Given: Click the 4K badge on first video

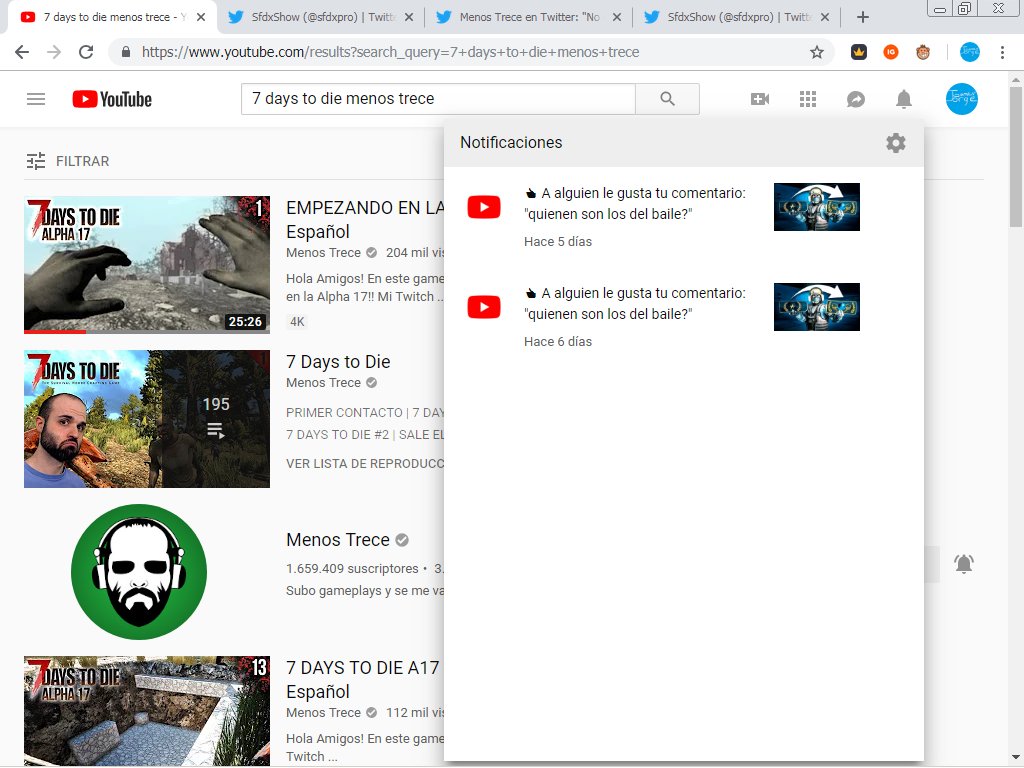Looking at the screenshot, I should [297, 321].
